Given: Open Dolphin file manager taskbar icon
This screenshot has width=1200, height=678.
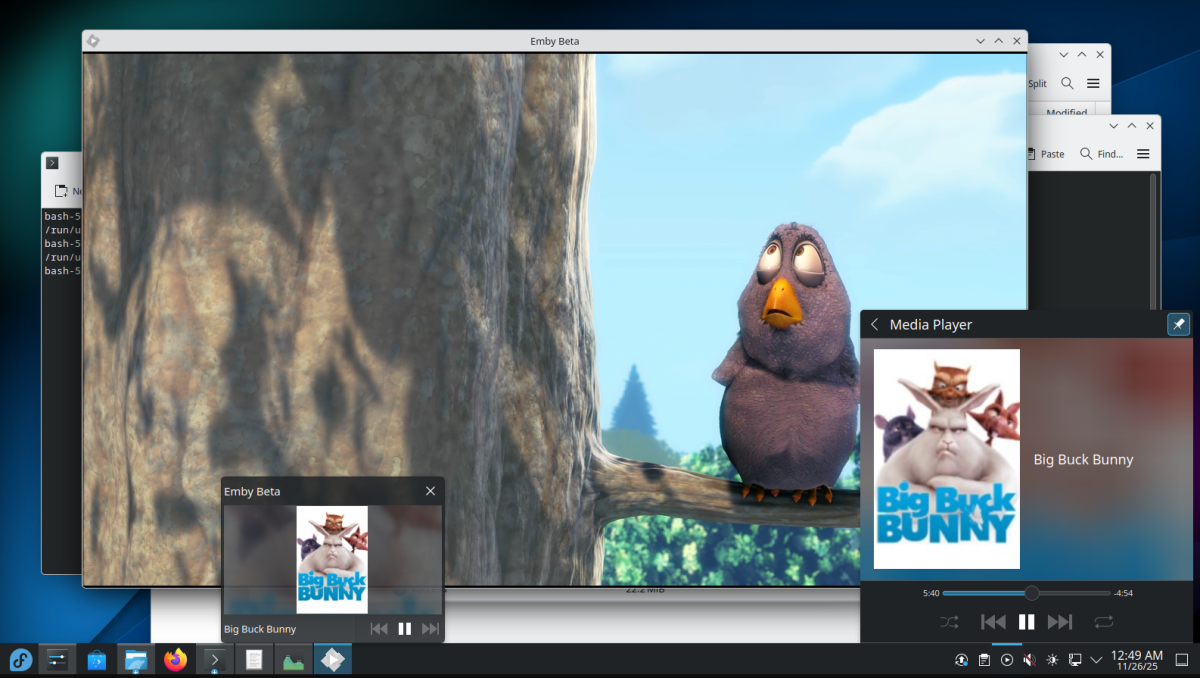Looking at the screenshot, I should pyautogui.click(x=136, y=660).
